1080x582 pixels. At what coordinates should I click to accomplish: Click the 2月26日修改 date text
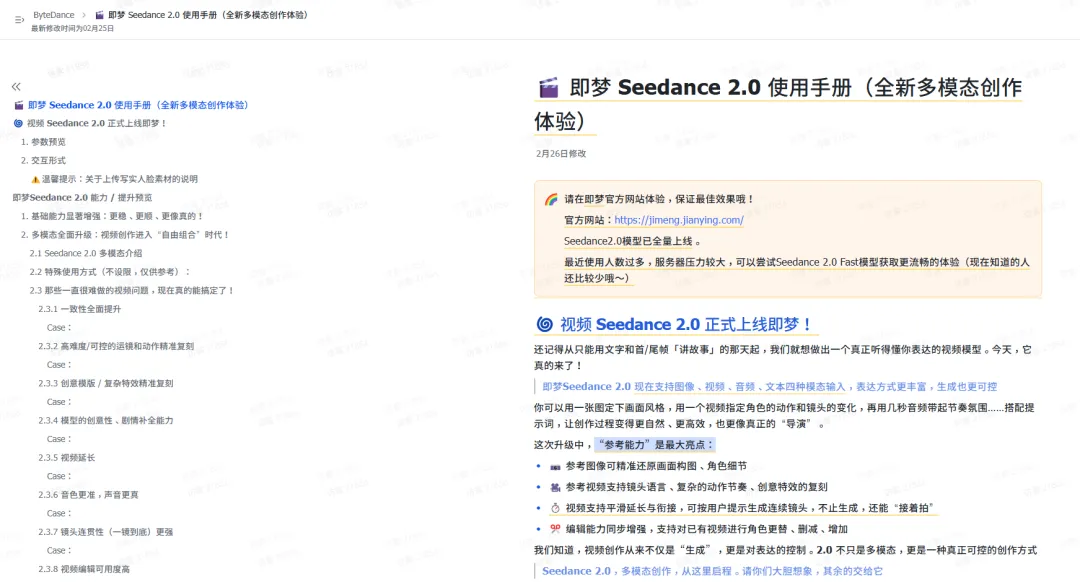(x=561, y=154)
